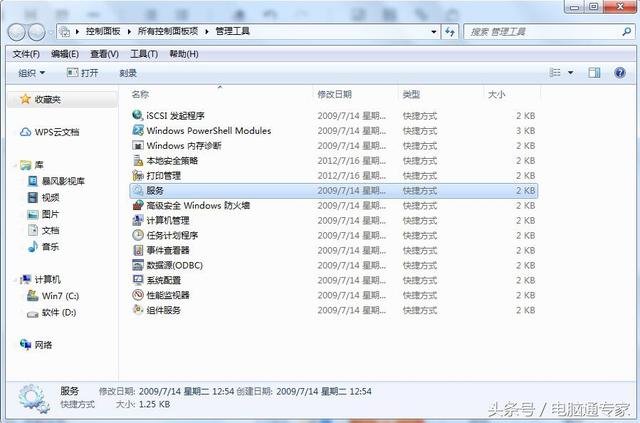Image resolution: width=640 pixels, height=423 pixels.
Task: Click the 组件服务 icon
Action: point(138,310)
